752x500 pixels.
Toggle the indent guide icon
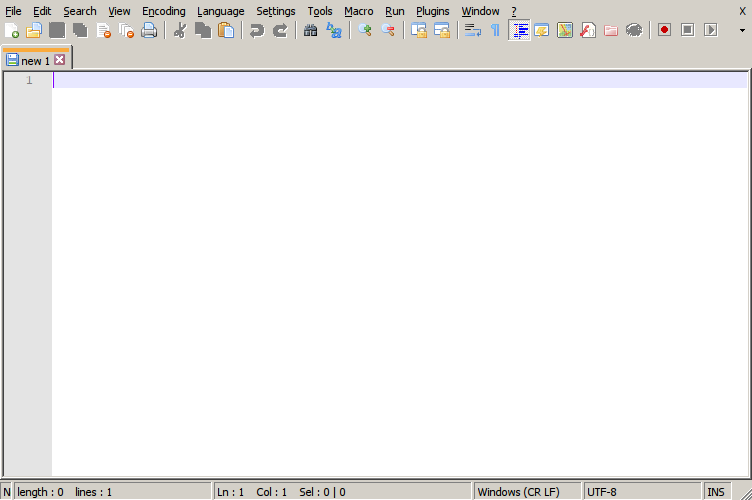pyautogui.click(x=519, y=31)
